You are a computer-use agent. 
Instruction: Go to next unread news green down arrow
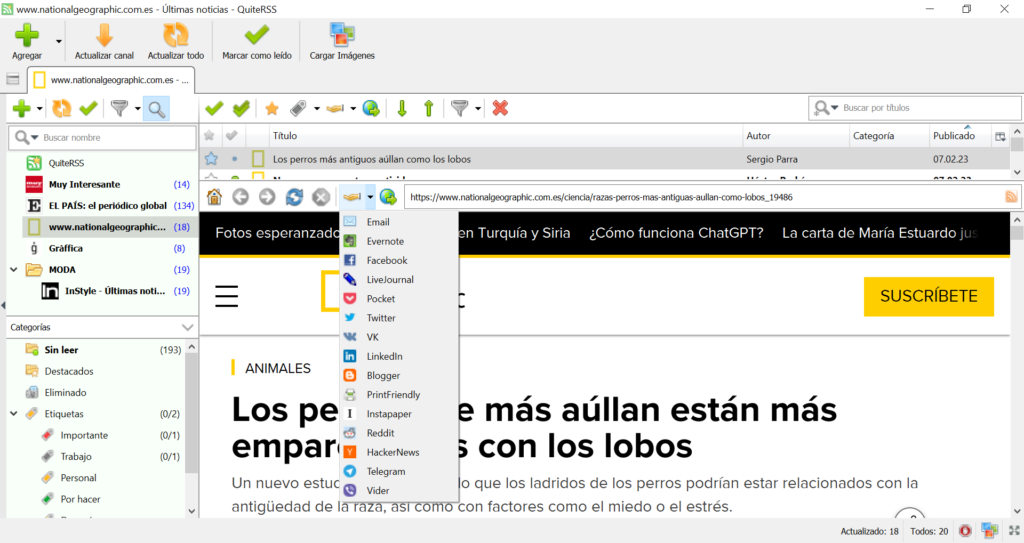(402, 108)
